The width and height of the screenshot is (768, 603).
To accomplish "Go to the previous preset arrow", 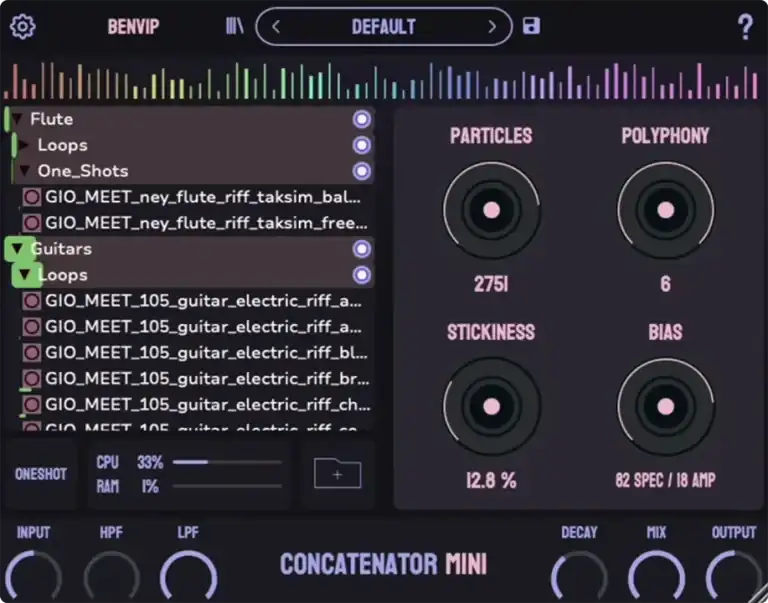I will [276, 27].
